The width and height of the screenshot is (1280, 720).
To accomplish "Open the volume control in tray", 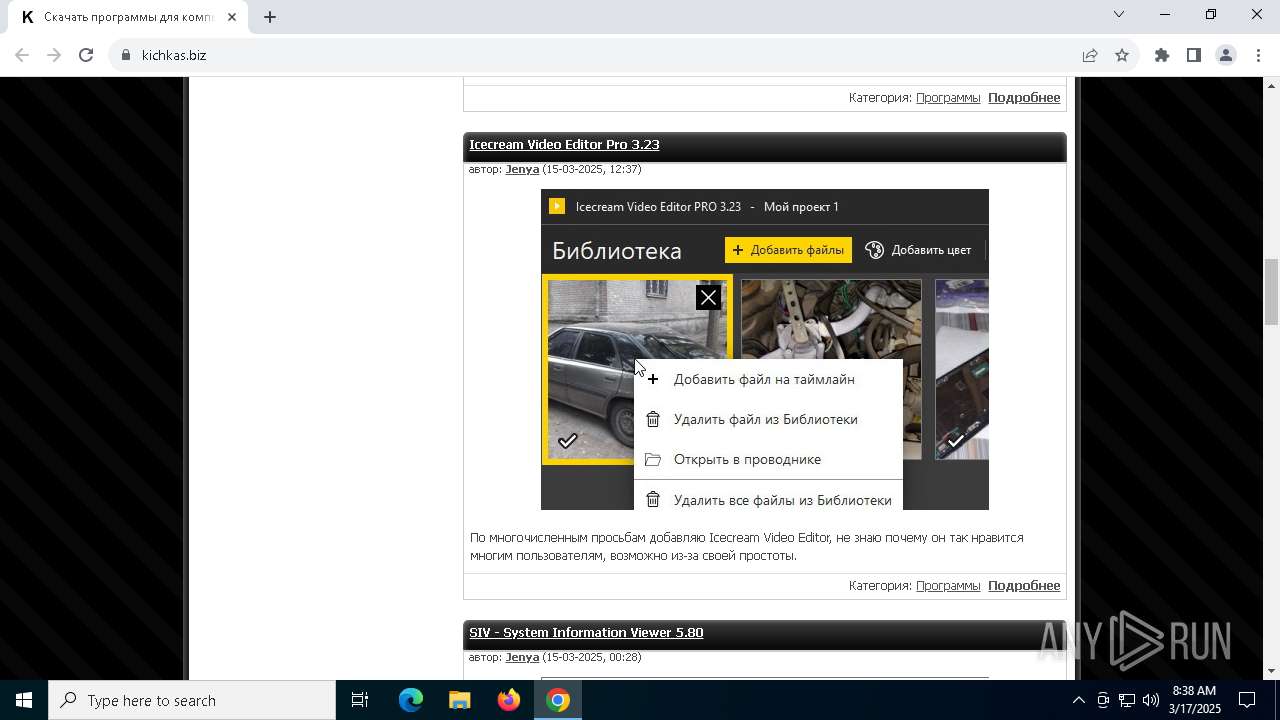I will pos(1151,700).
